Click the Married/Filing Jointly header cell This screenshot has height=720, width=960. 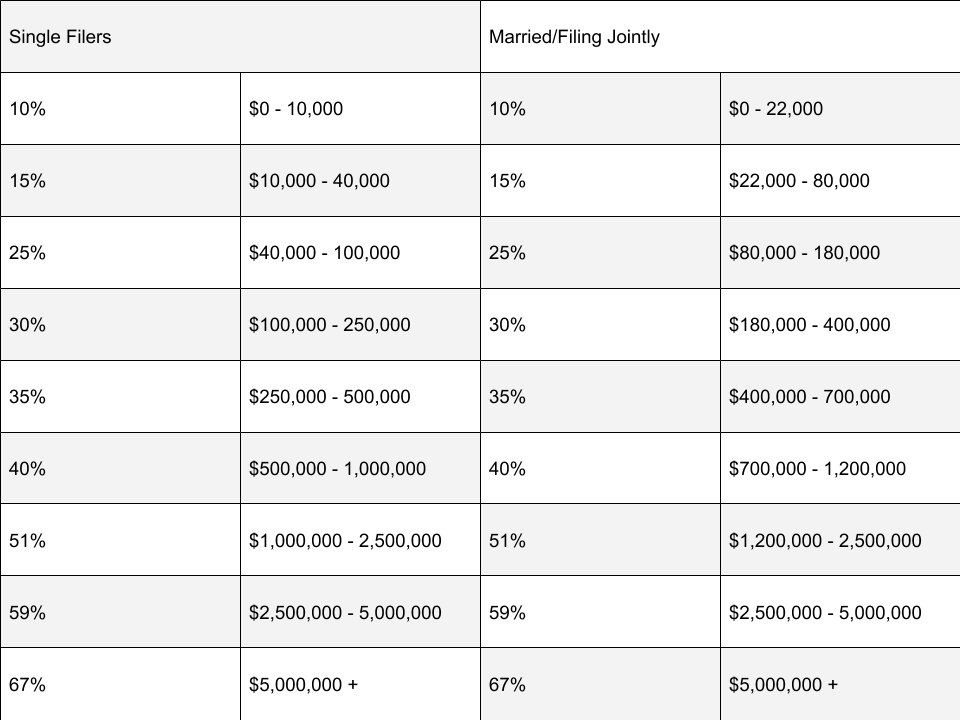click(720, 37)
